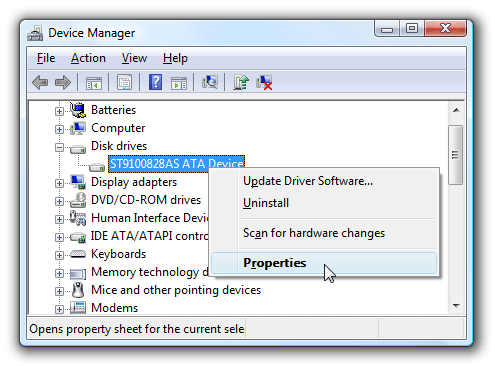This screenshot has width=495, height=366.
Task: Open the Help menu
Action: click(175, 58)
